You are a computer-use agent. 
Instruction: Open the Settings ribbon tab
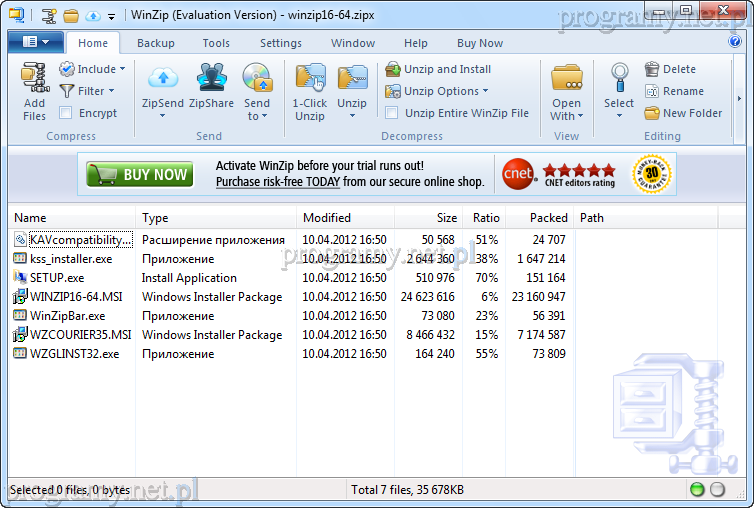tap(280, 43)
